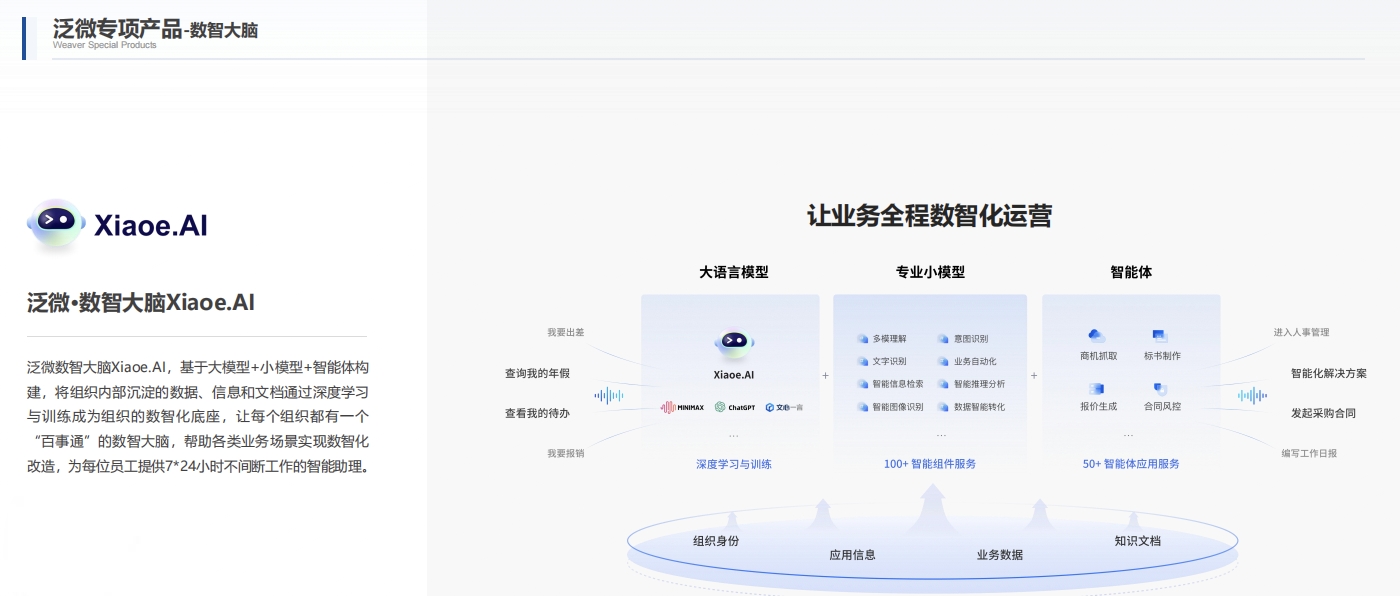
Task: Click the 报价生成 document icon
Action: point(1095,390)
